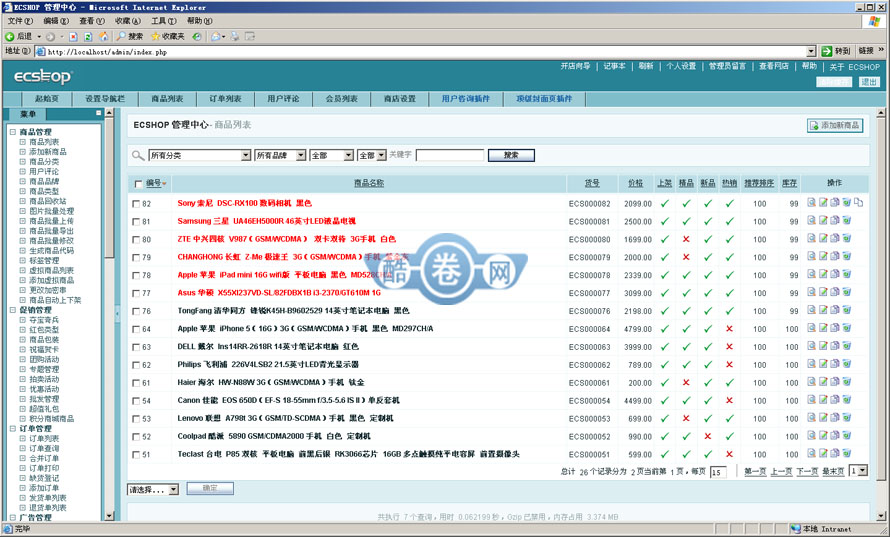Open the second 全部 filter dropdown
890x537 pixels.
click(x=372, y=156)
